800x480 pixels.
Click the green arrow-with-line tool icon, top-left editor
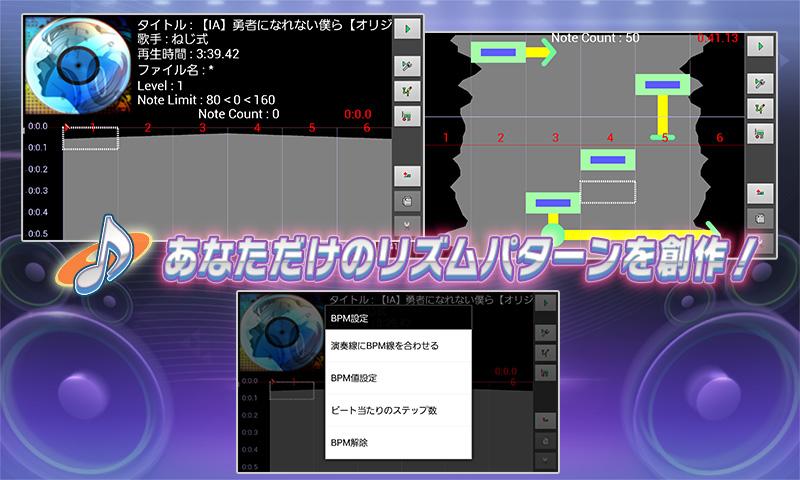[x=407, y=66]
